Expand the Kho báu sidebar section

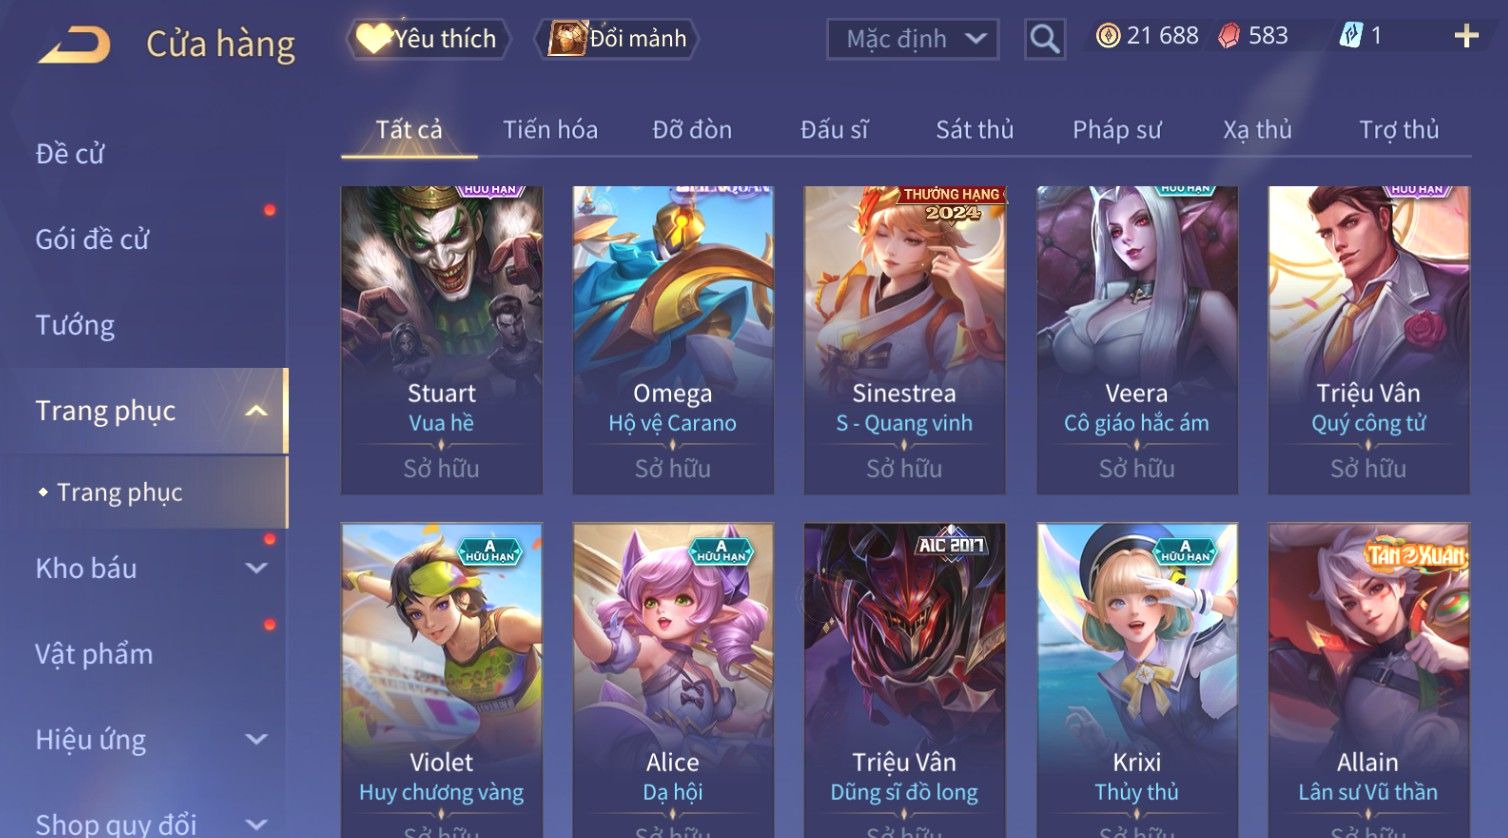[x=256, y=568]
